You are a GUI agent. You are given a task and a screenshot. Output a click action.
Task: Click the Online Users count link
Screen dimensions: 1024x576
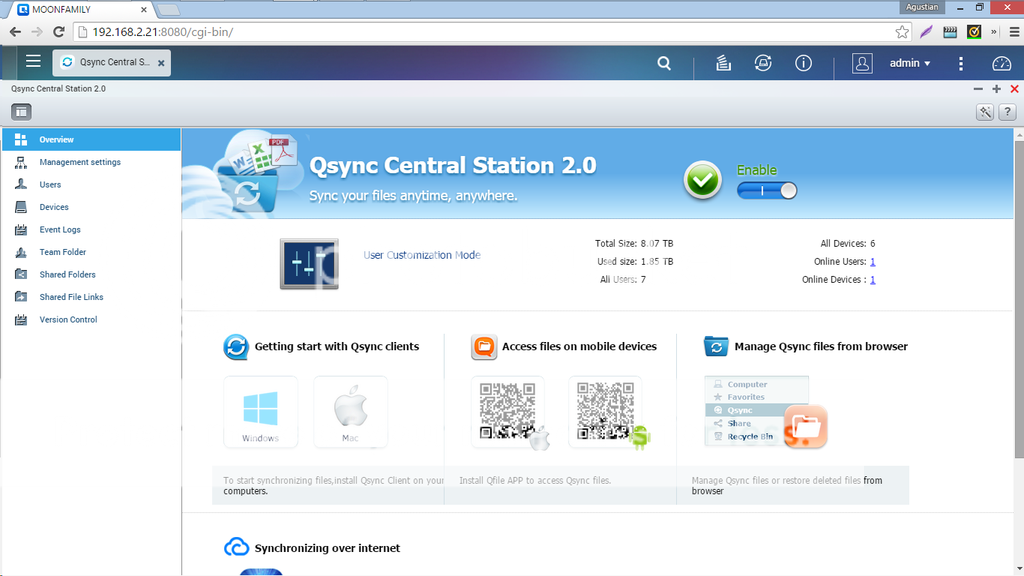coord(872,262)
